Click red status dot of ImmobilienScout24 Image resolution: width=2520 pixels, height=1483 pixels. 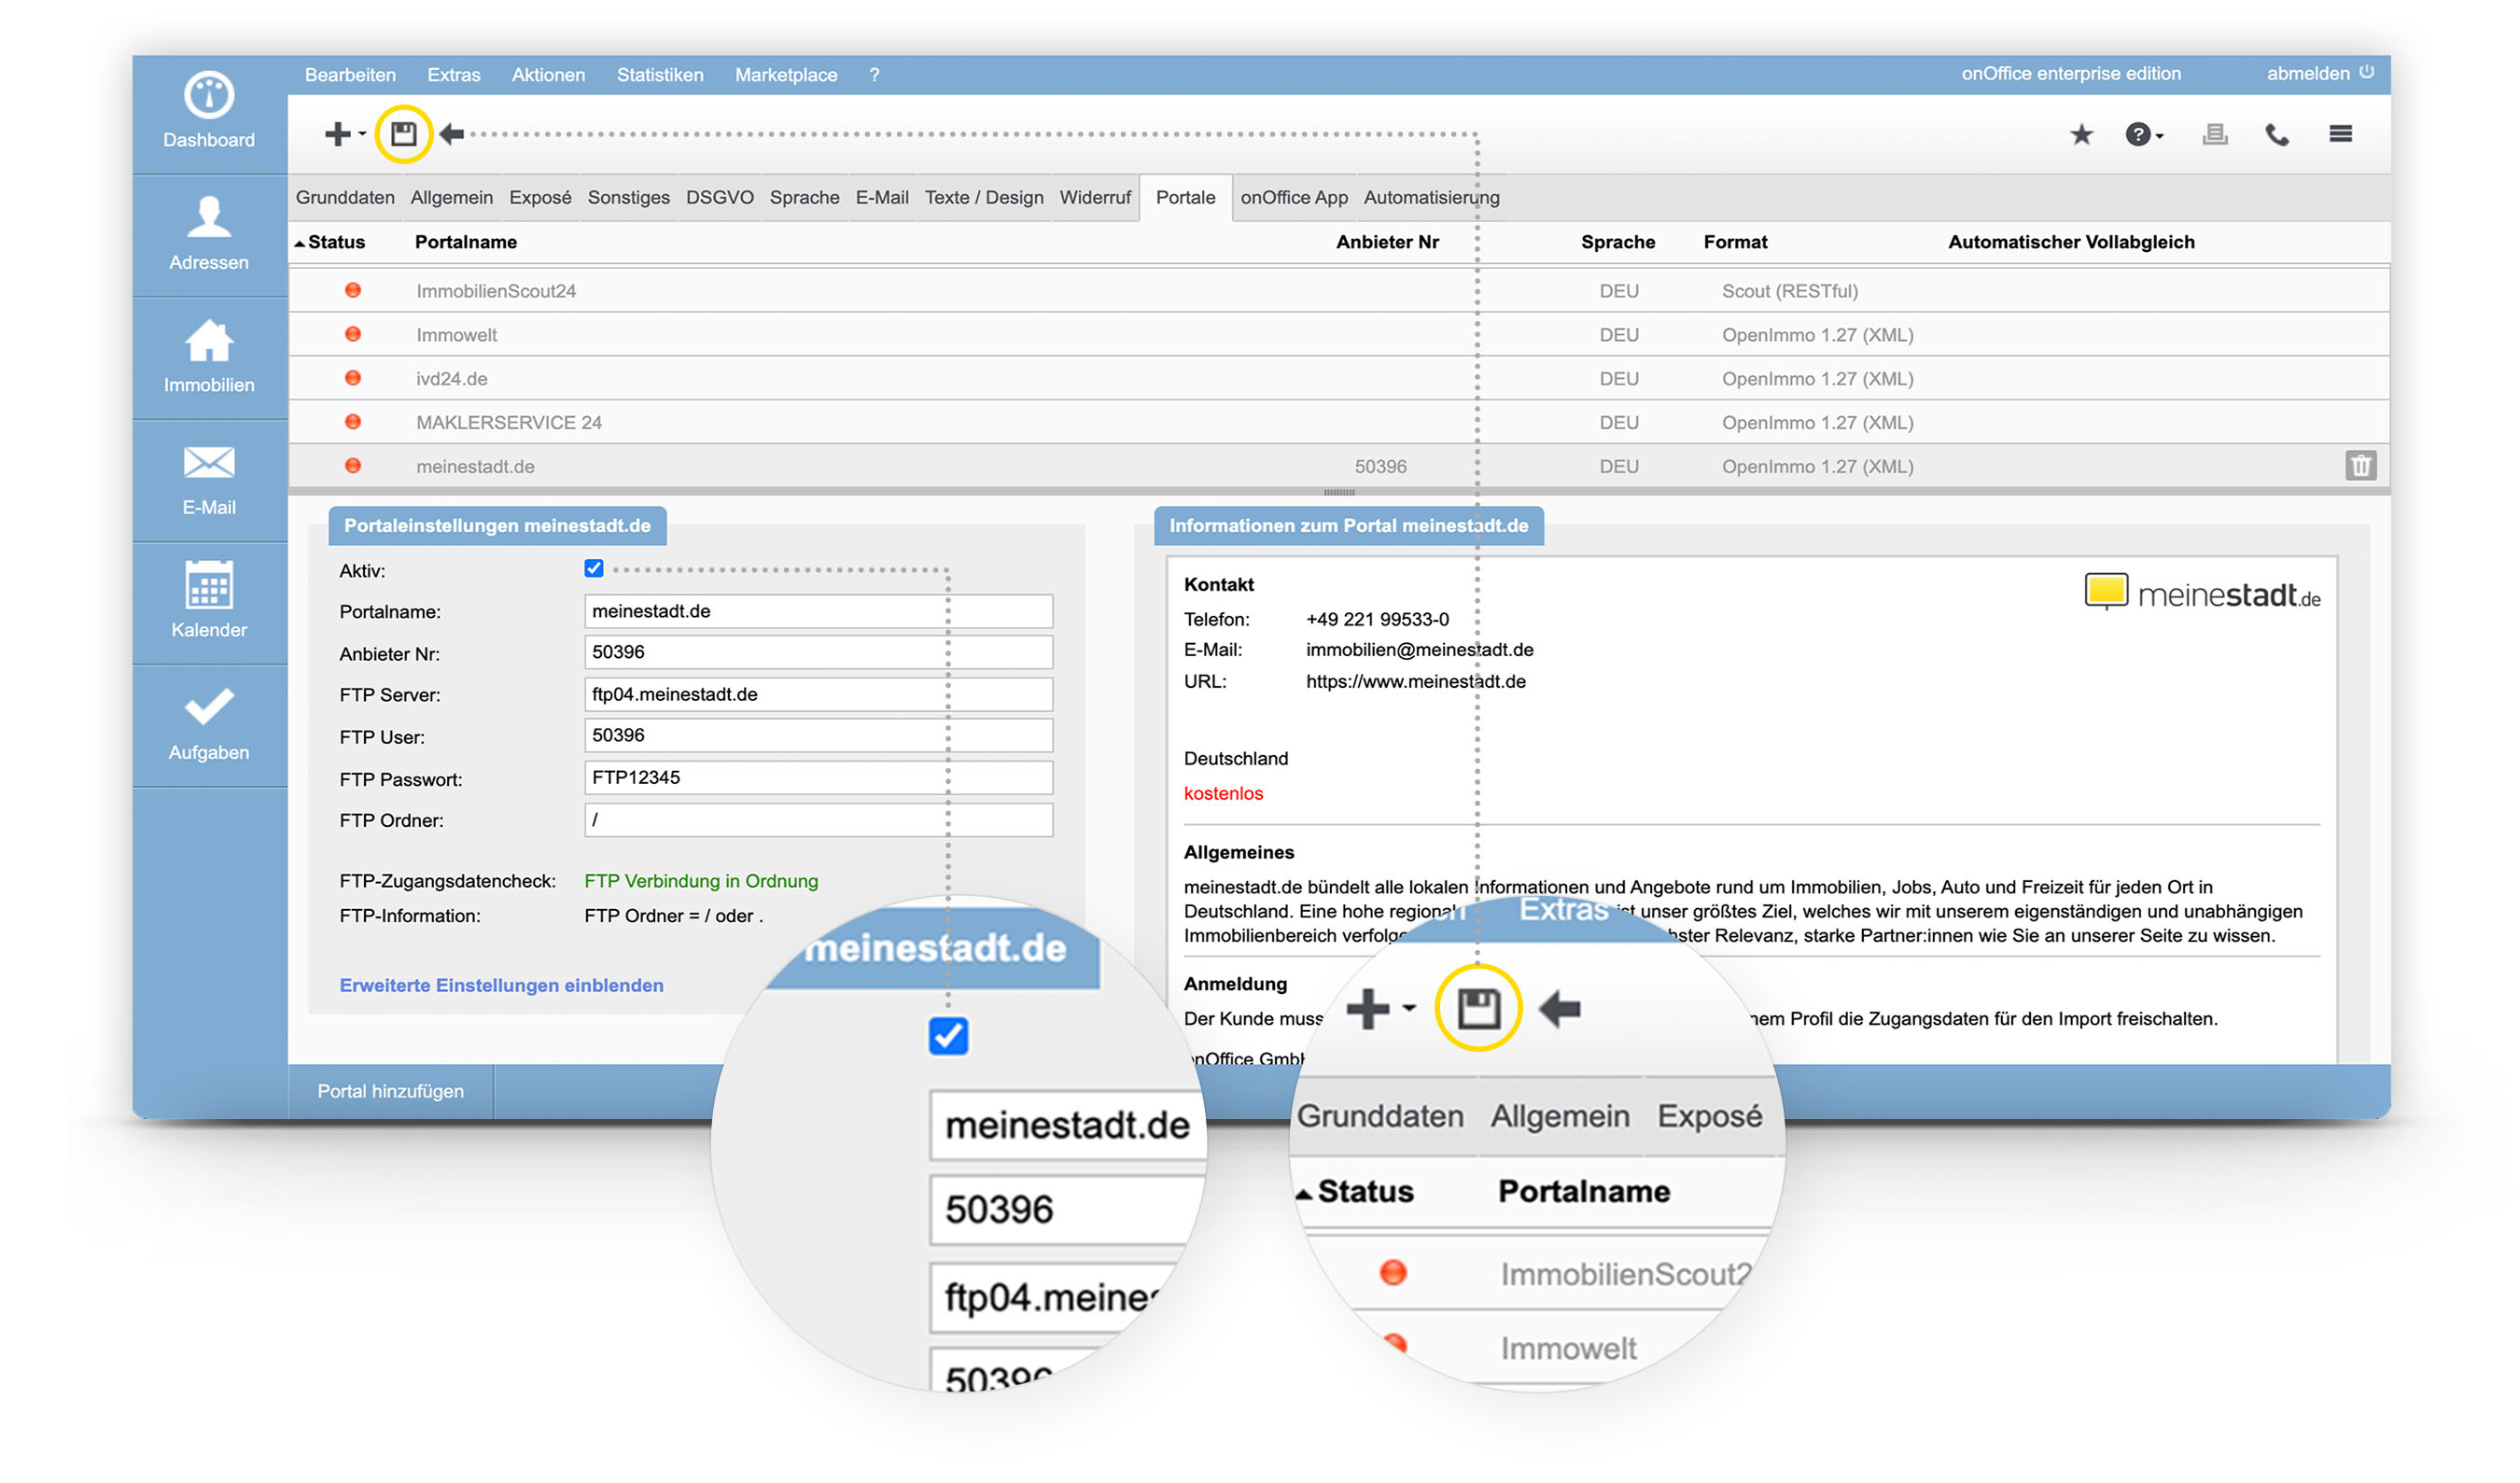click(353, 291)
